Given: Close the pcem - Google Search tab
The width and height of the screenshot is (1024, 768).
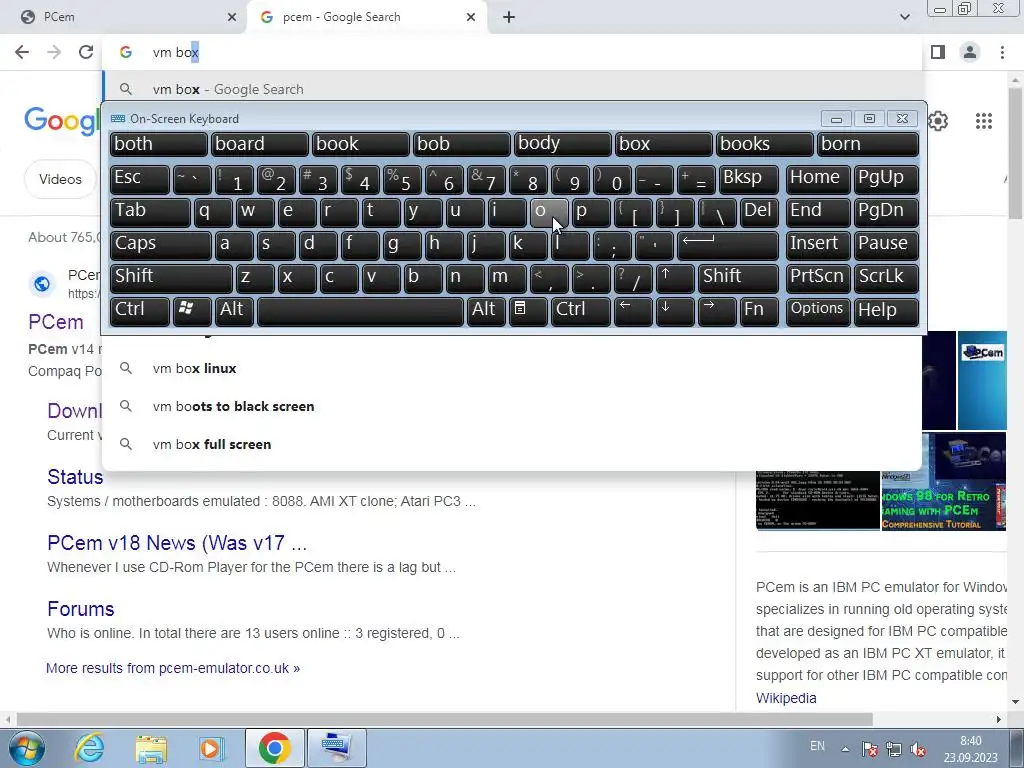Looking at the screenshot, I should pos(471,18).
